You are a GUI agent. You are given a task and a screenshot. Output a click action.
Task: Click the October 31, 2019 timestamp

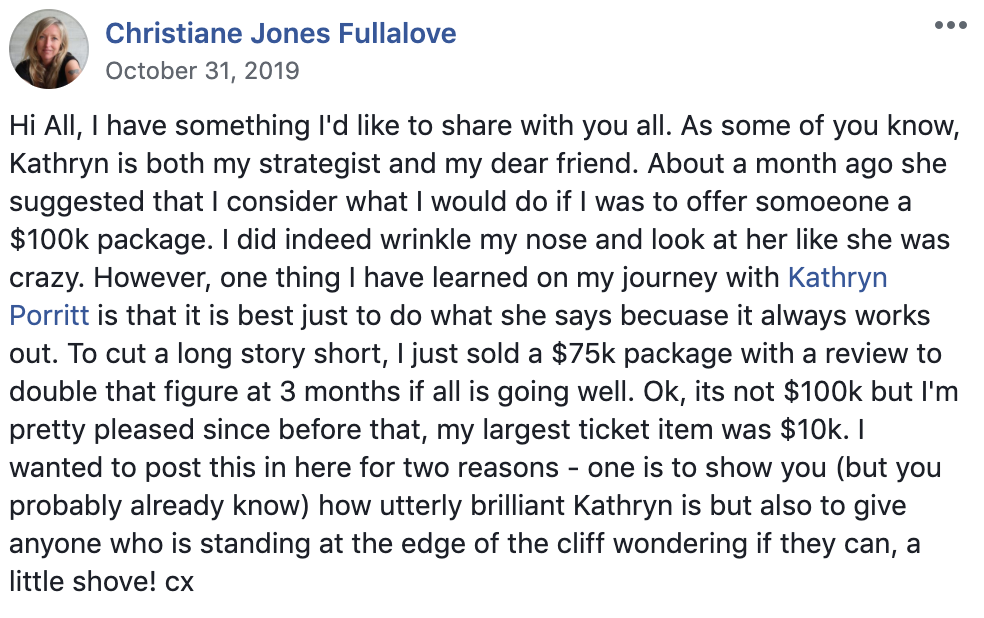202,71
